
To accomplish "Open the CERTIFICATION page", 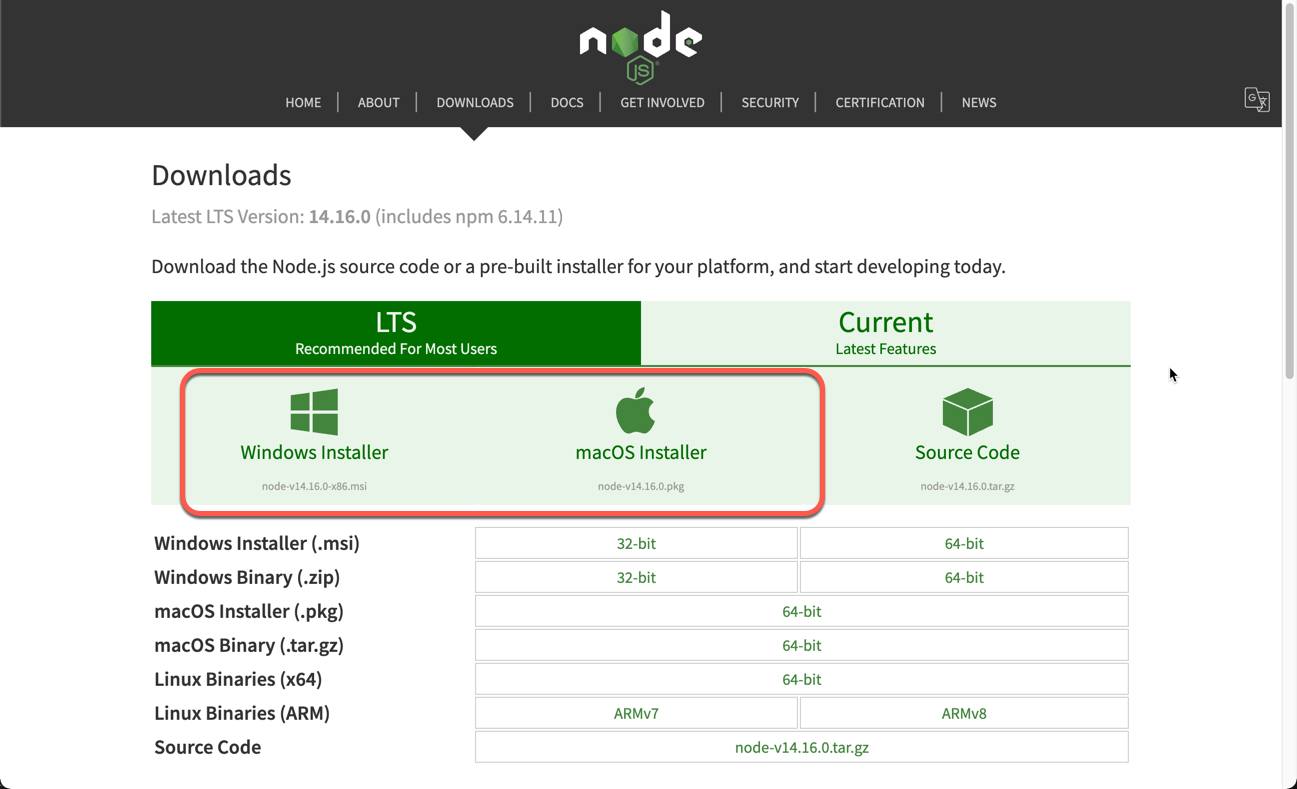I will click(x=879, y=102).
